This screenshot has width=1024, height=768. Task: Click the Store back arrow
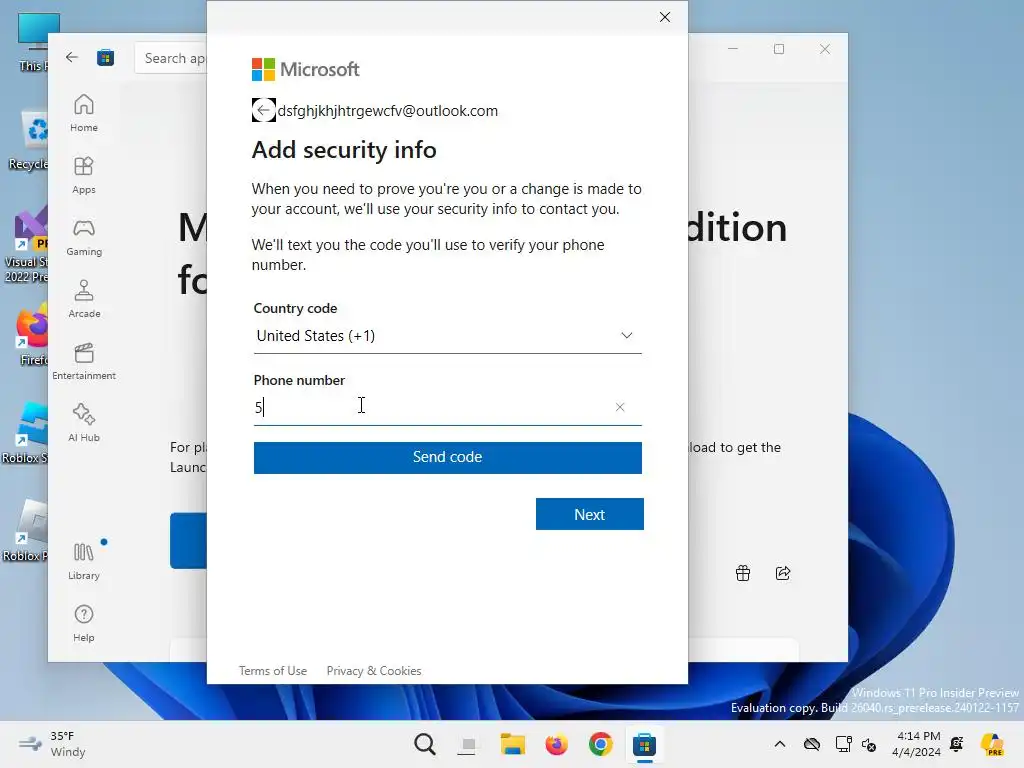click(72, 57)
